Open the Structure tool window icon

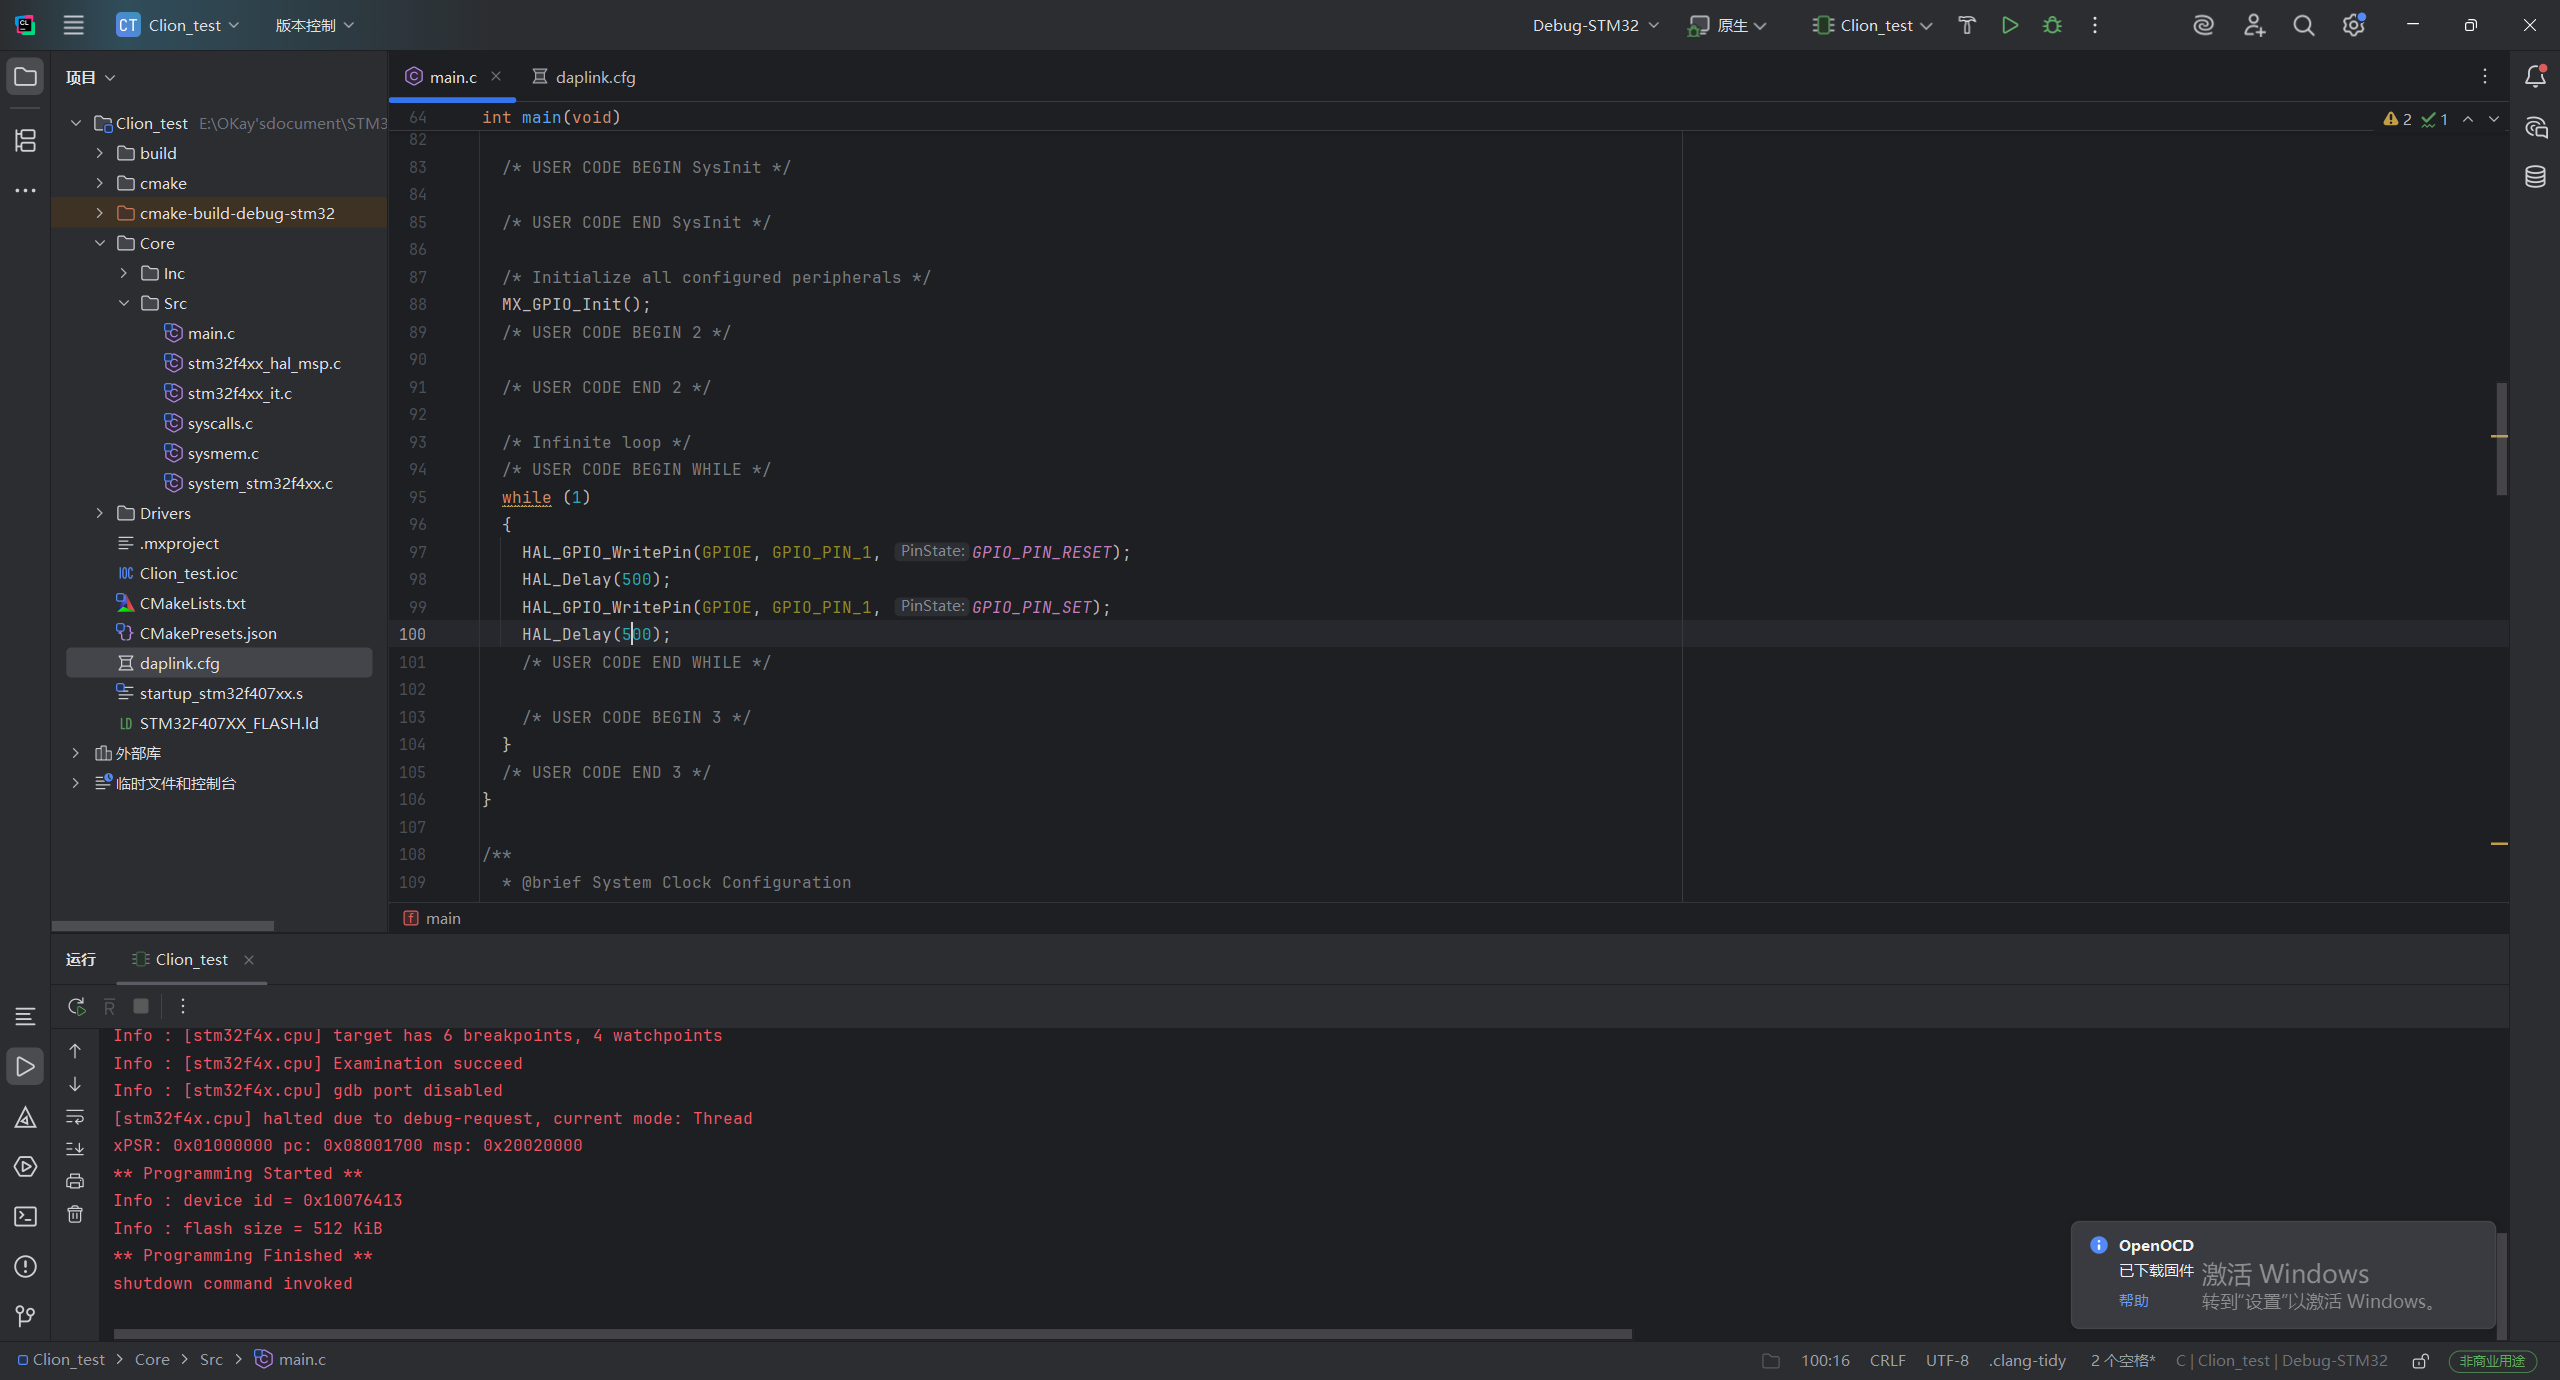click(25, 140)
